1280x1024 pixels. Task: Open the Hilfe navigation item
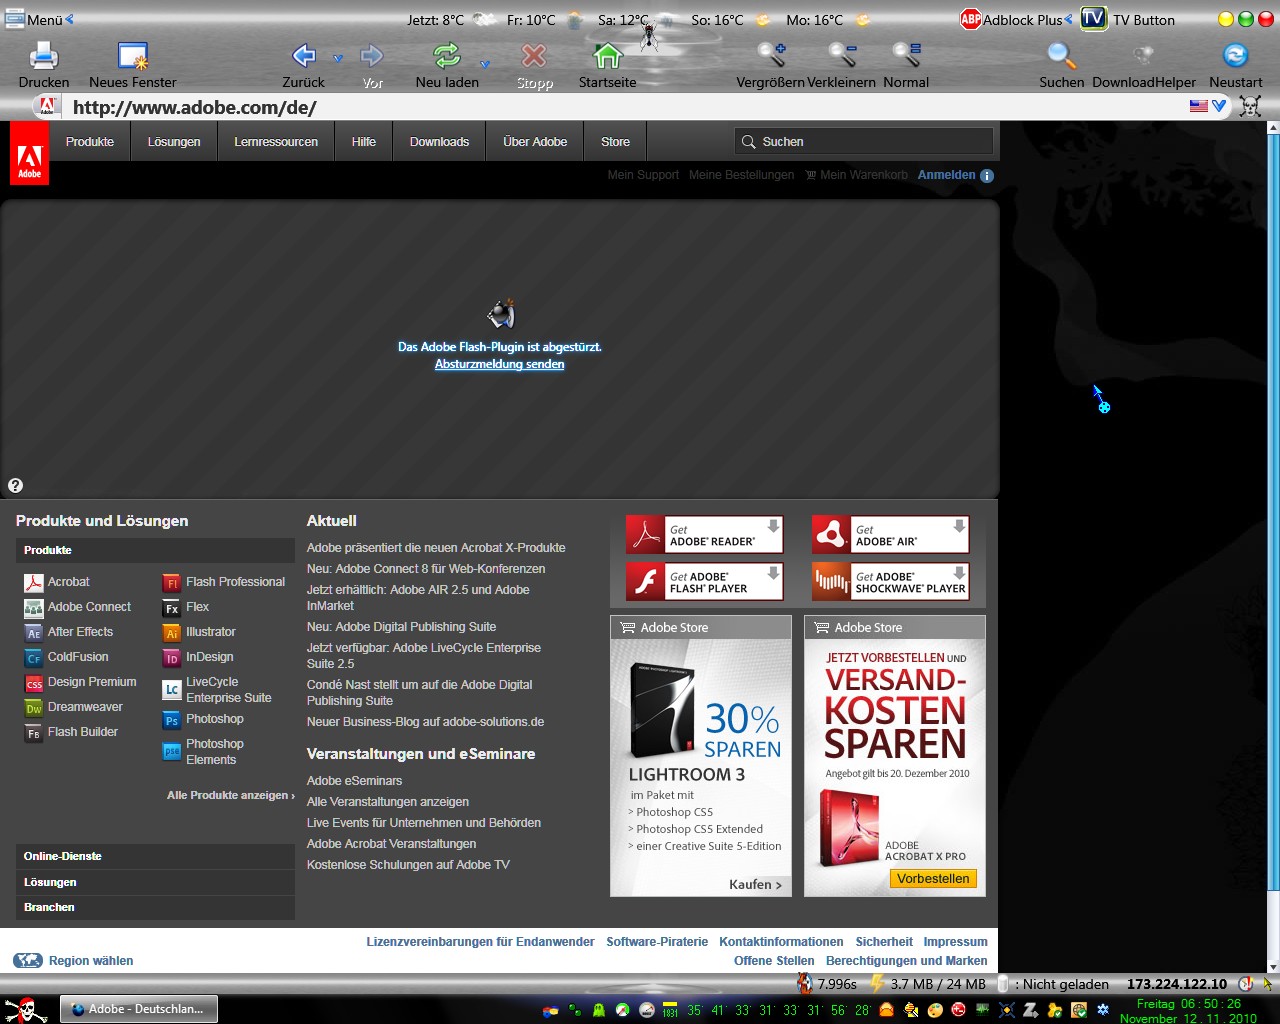[364, 142]
